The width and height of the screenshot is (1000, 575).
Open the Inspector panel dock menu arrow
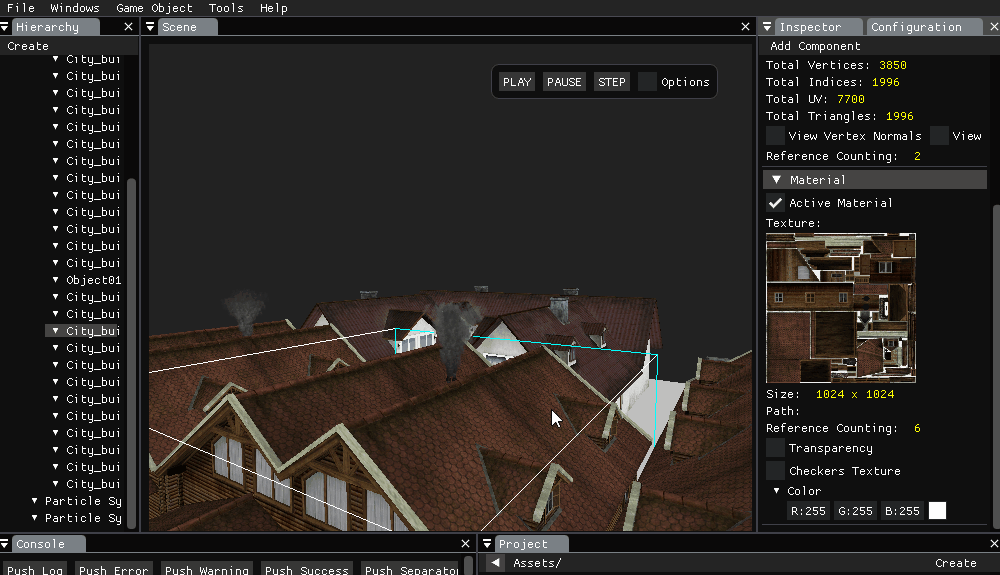coord(768,27)
